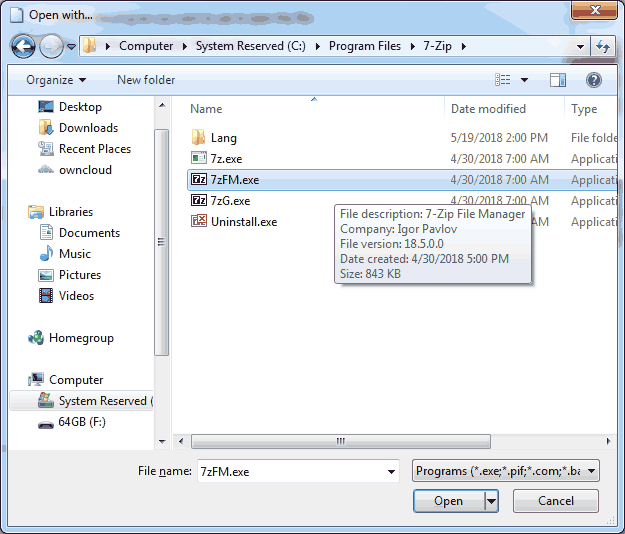
Task: Sort by Date modified column header
Action: [488, 109]
